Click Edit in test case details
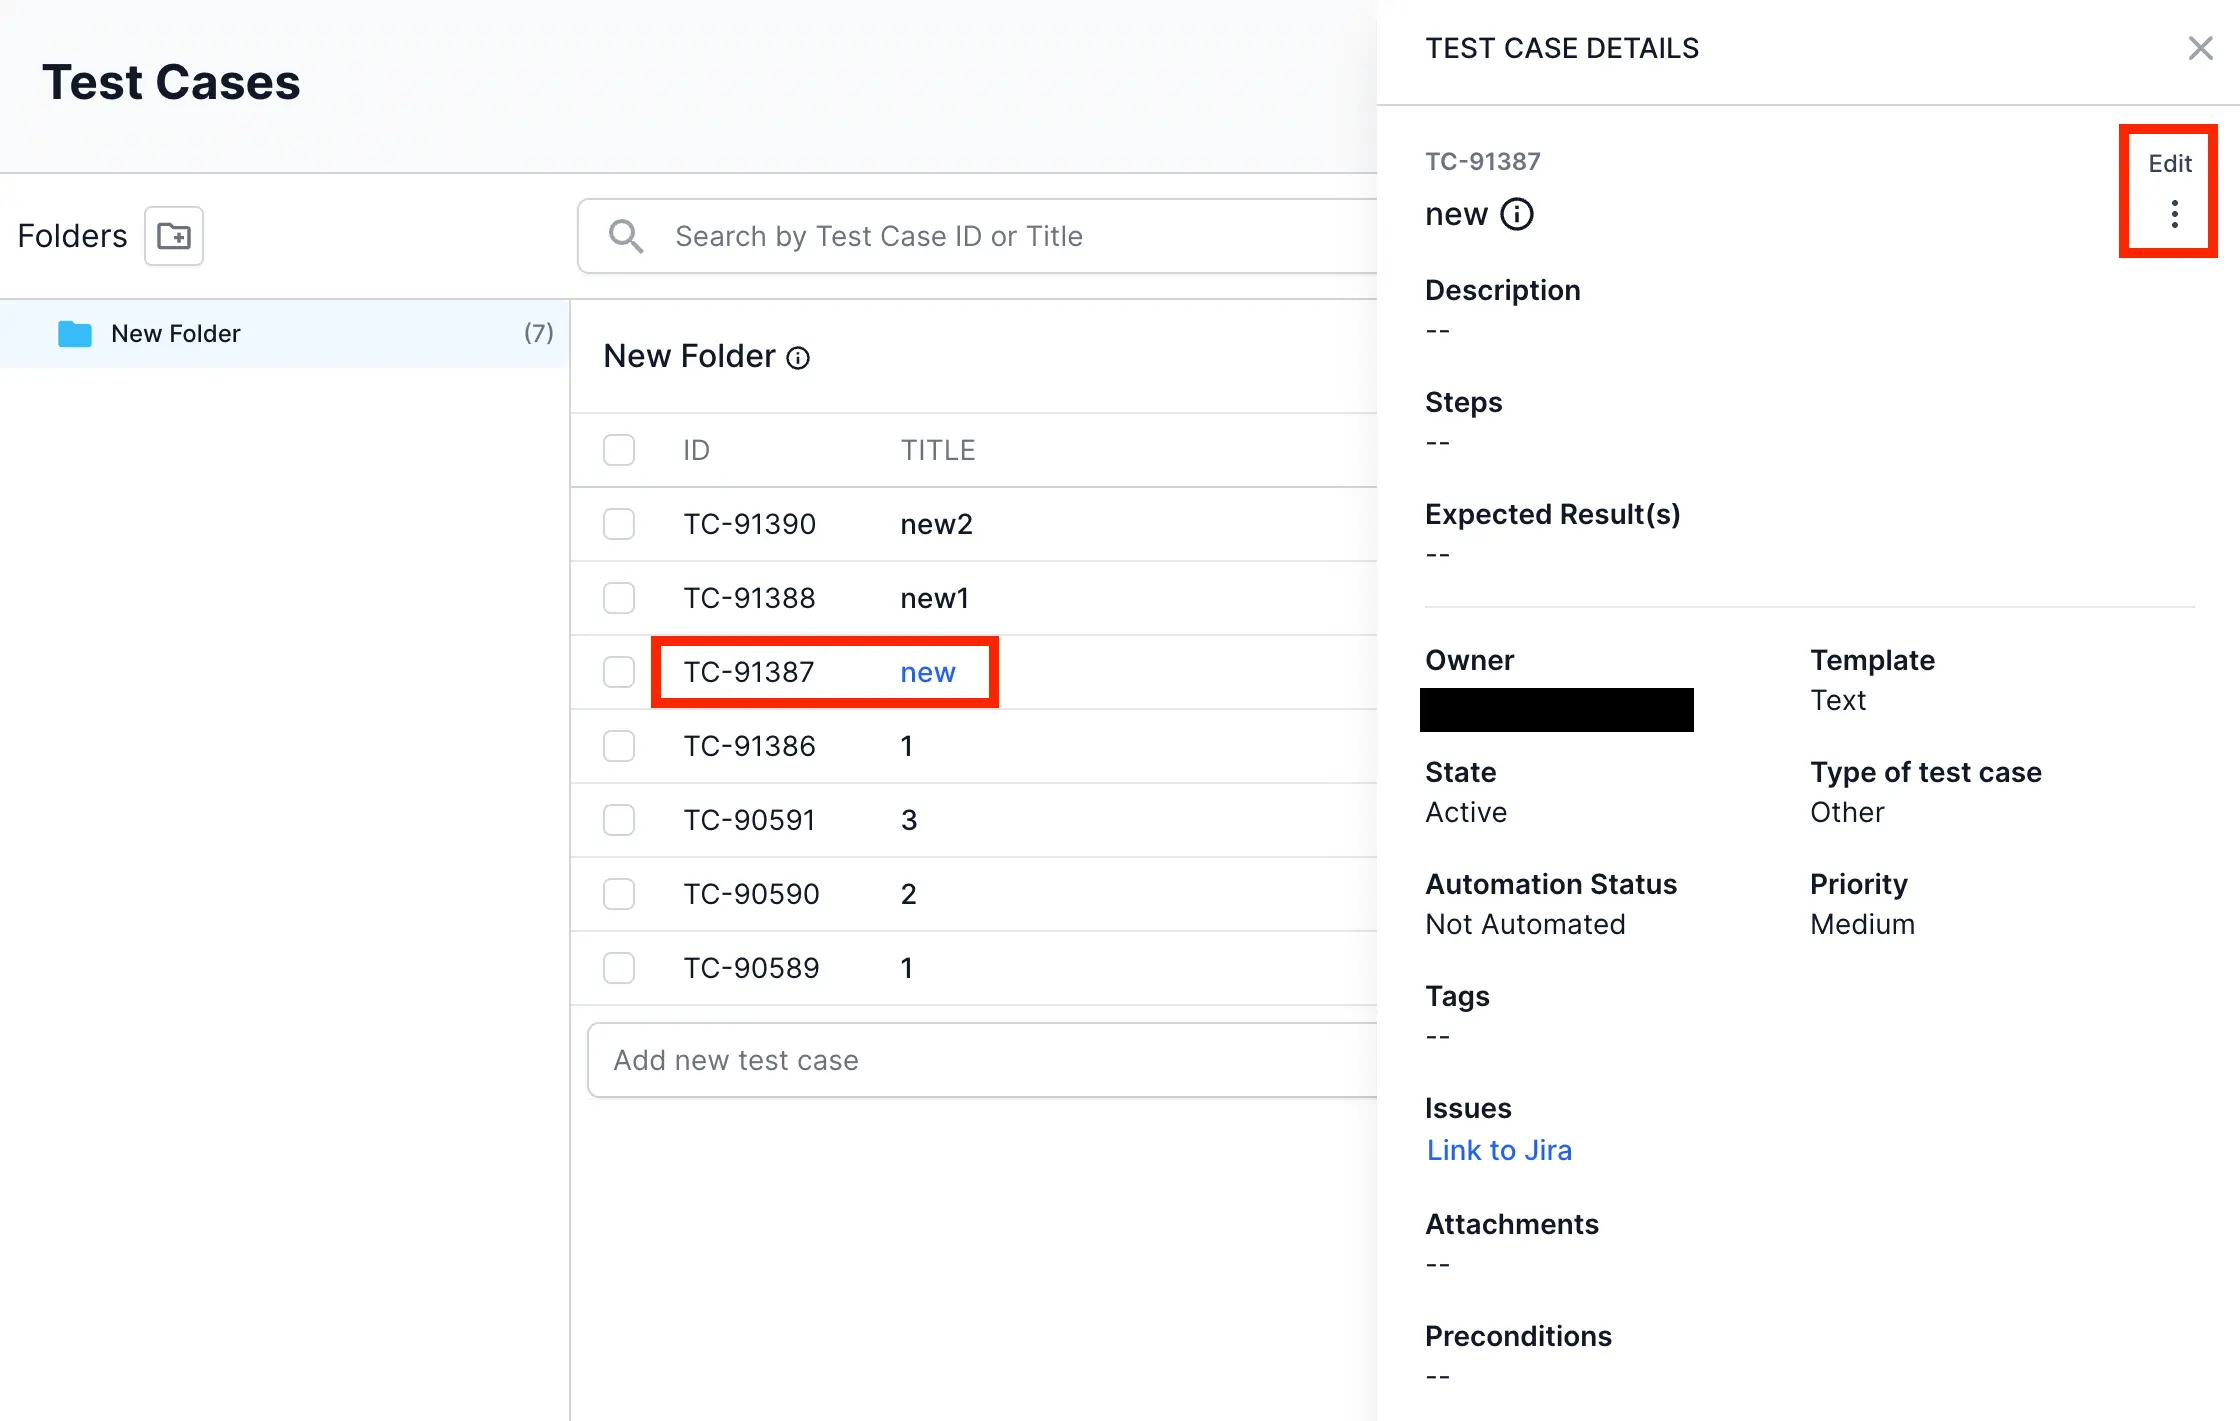2240x1421 pixels. 2169,163
